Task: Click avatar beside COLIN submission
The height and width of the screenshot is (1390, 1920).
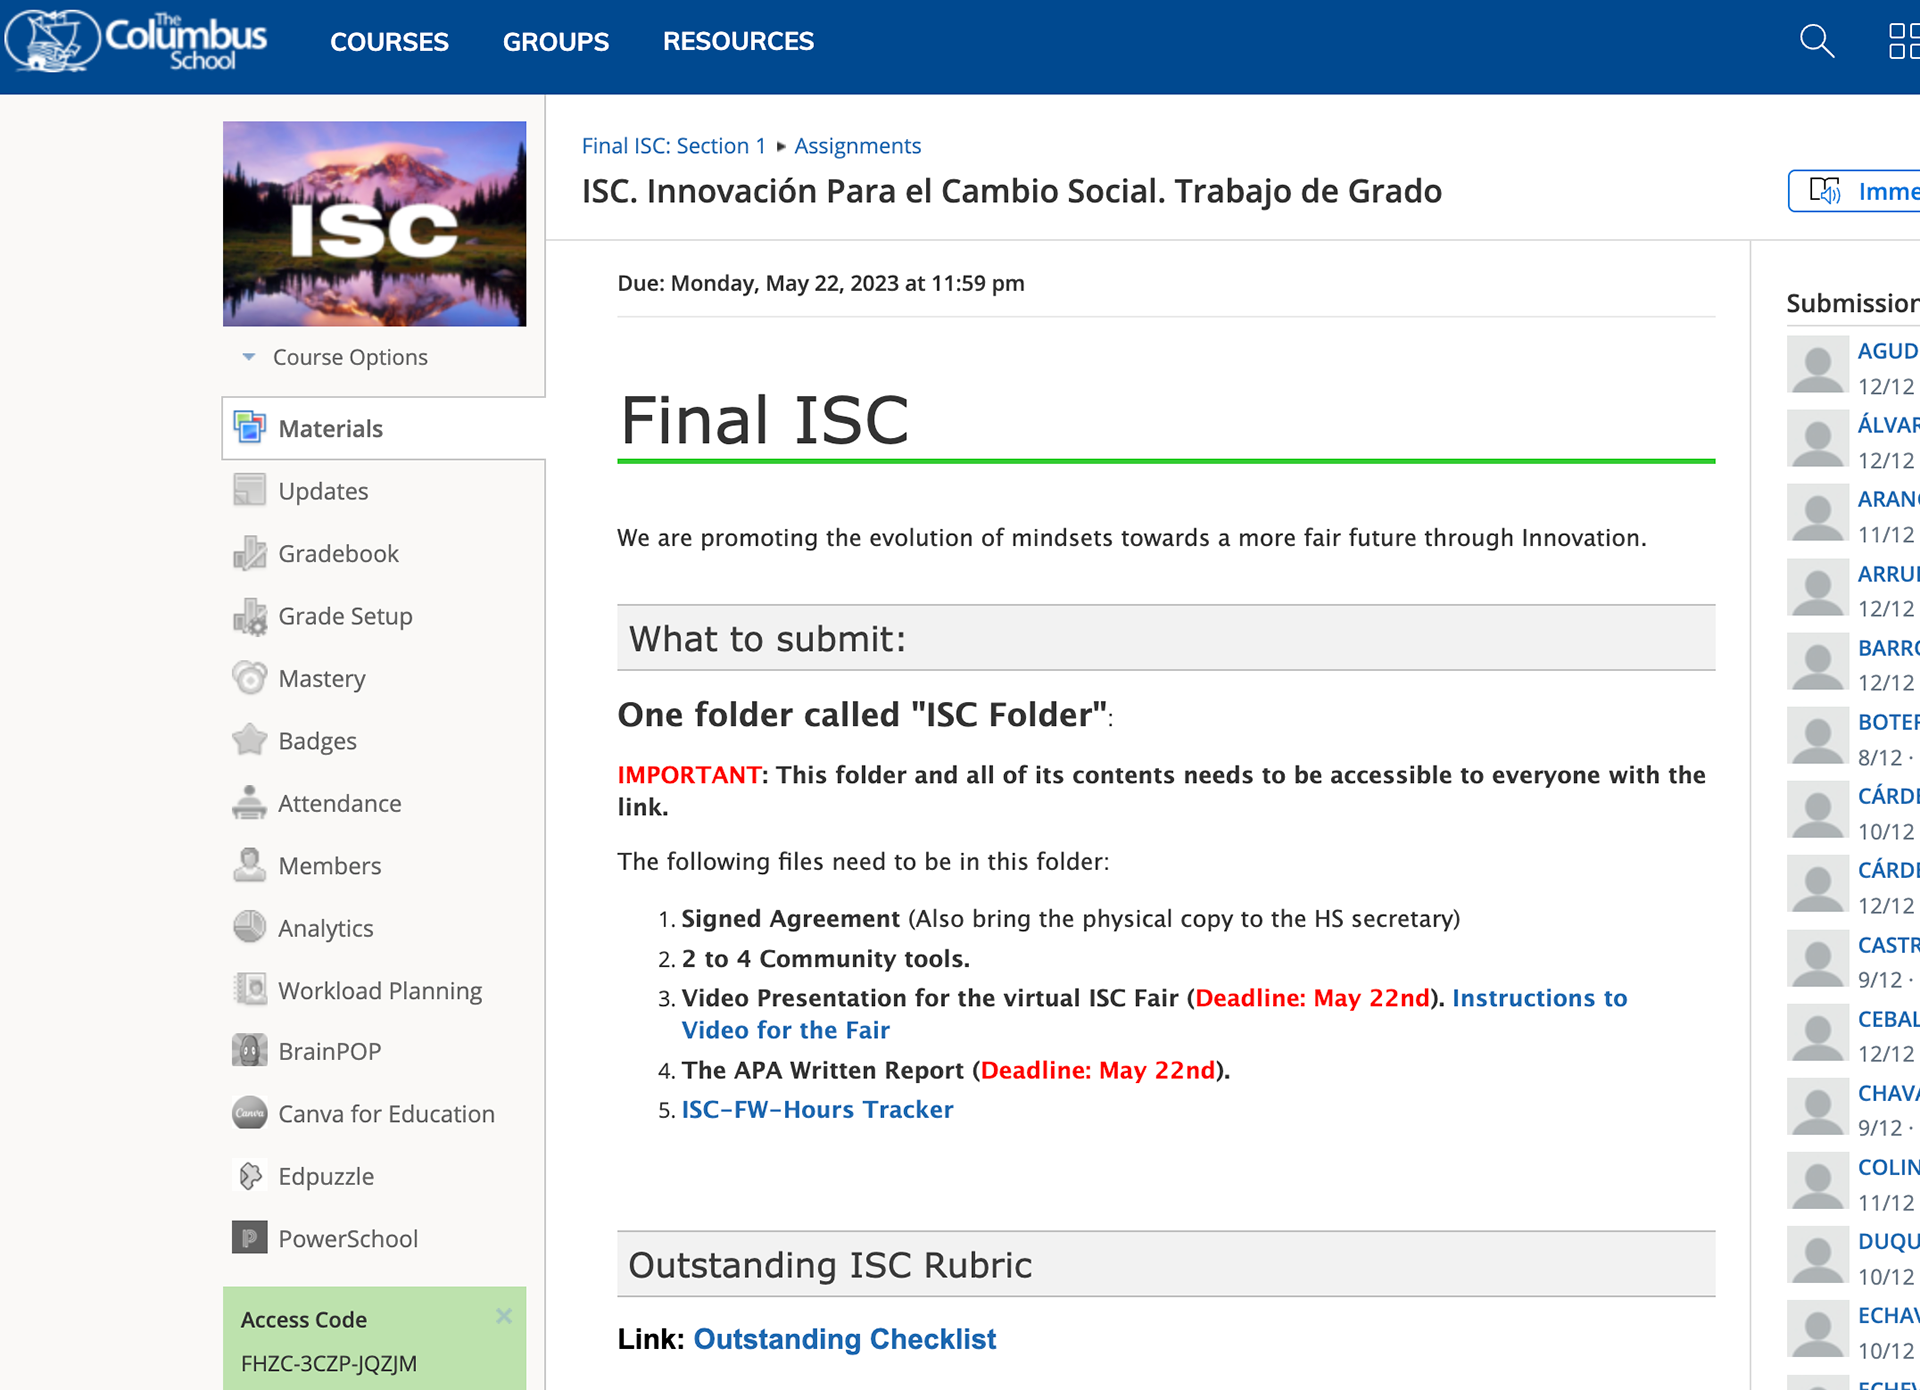Action: (1817, 1181)
